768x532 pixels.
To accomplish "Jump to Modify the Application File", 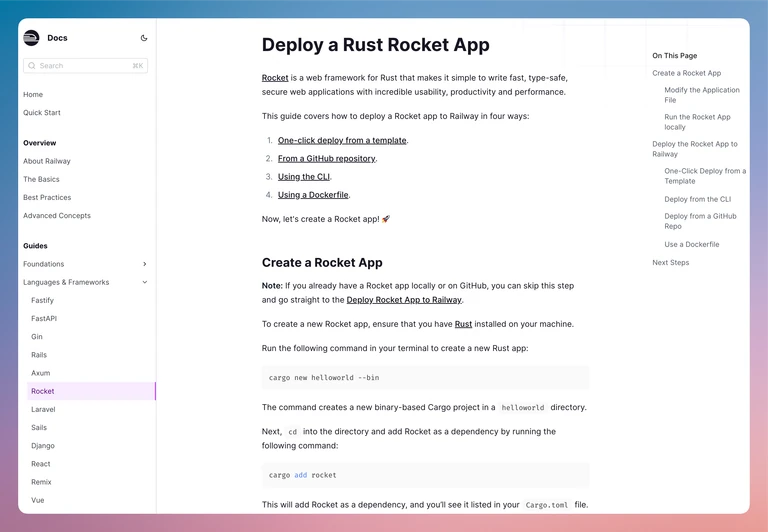I will click(702, 95).
